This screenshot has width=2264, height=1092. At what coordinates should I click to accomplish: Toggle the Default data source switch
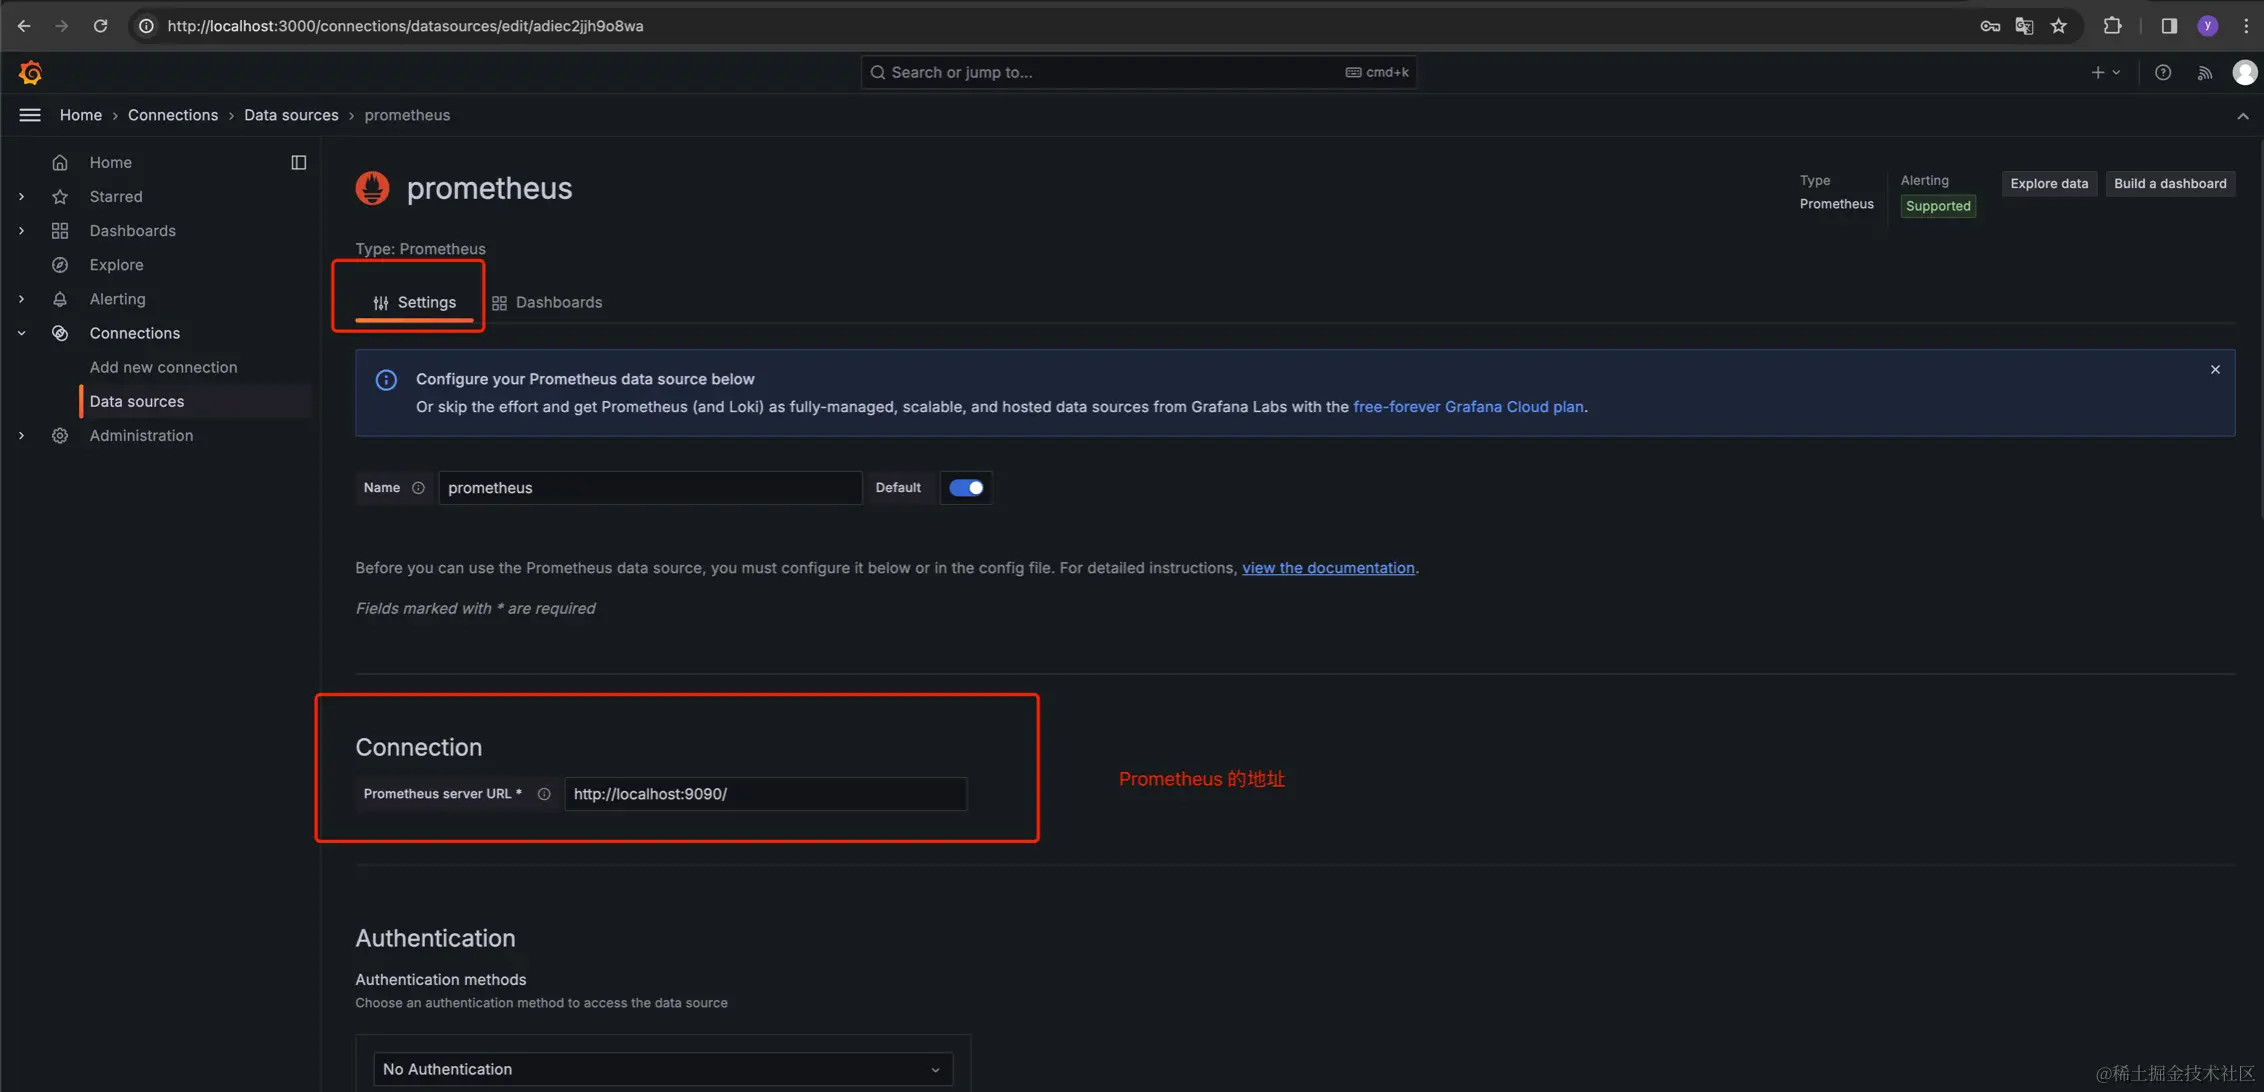pos(966,488)
